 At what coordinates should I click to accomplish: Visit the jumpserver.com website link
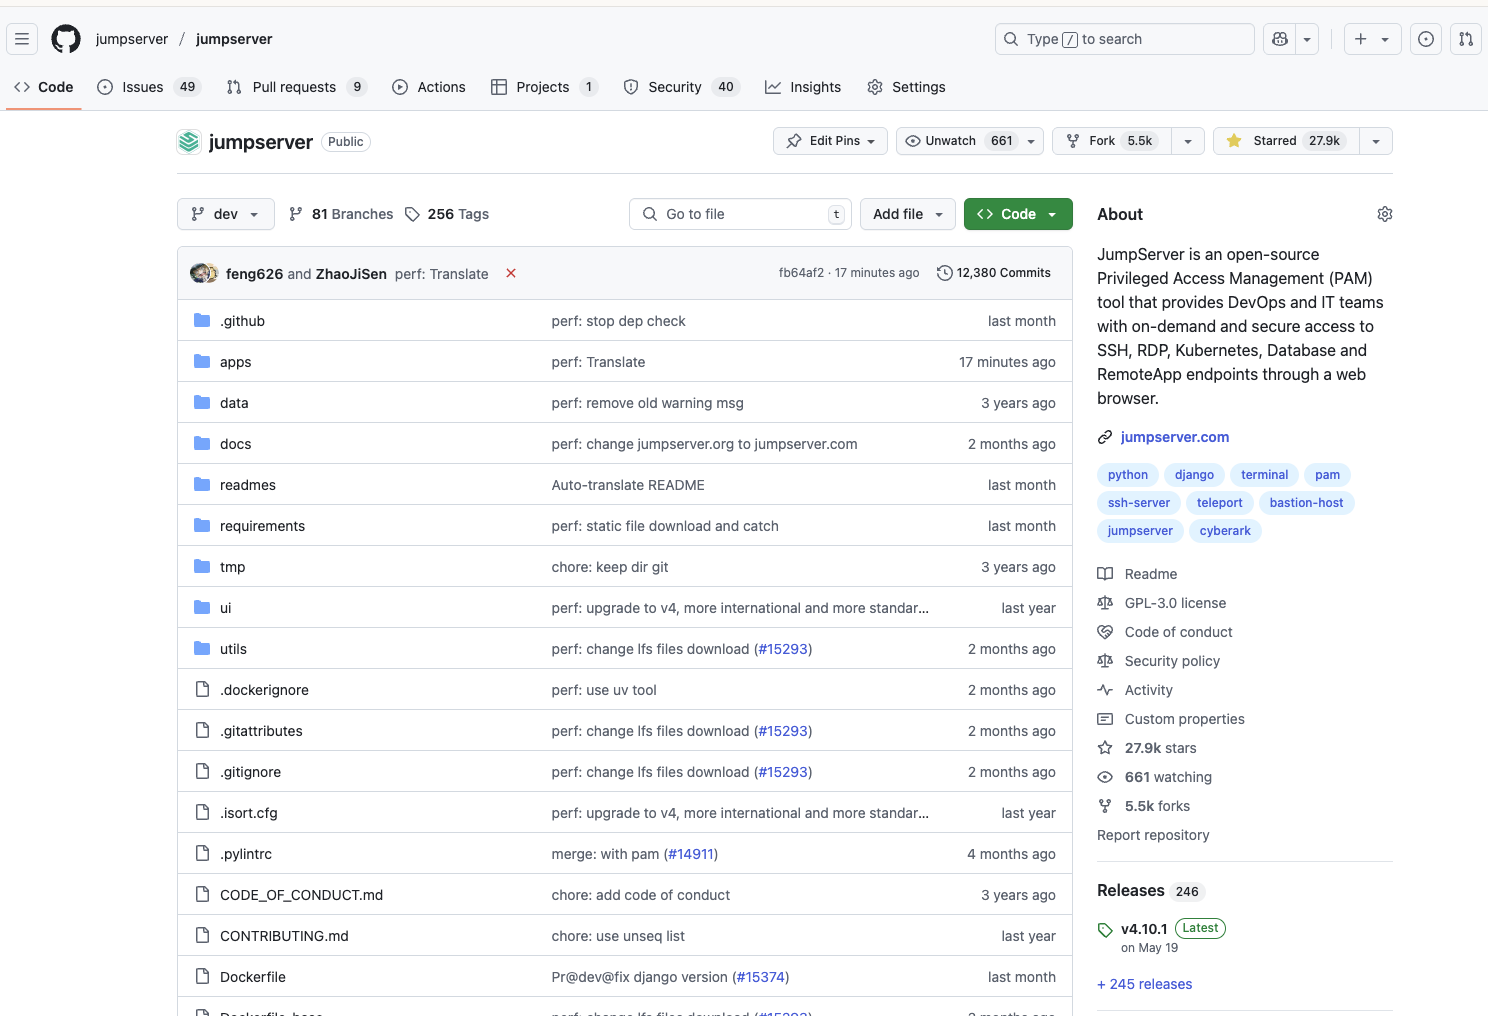(1174, 437)
